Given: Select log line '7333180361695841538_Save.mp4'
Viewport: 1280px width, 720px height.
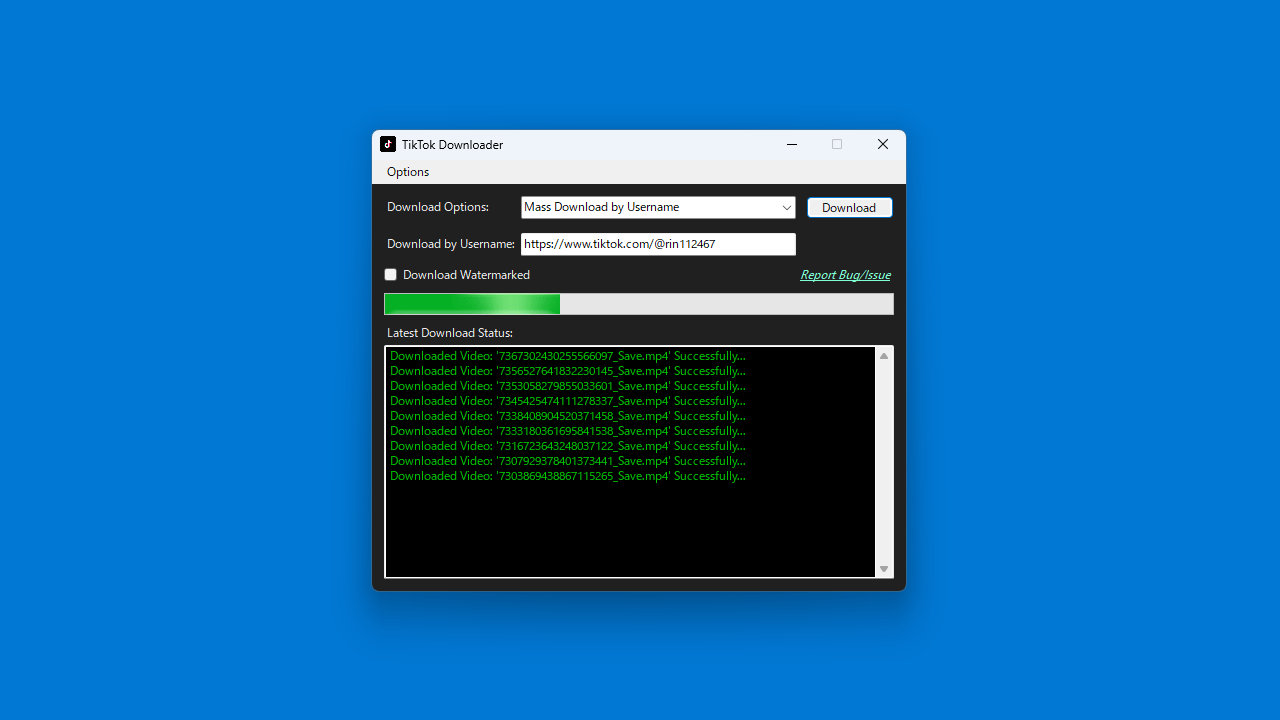Looking at the screenshot, I should point(568,431).
